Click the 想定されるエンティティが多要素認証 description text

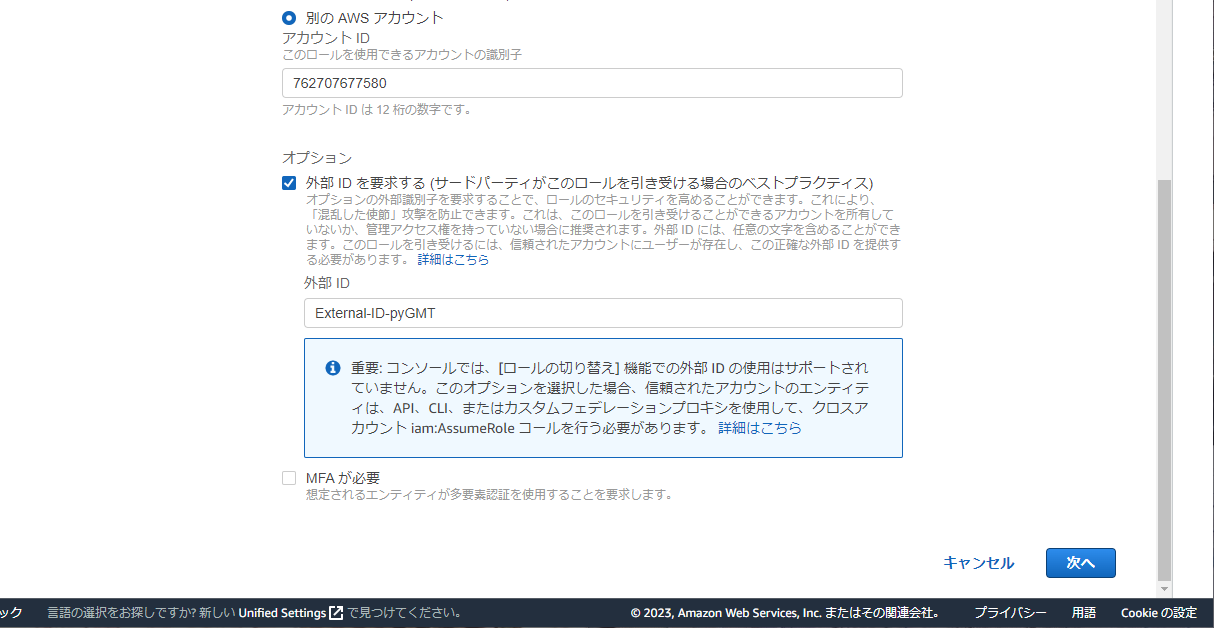coord(489,494)
